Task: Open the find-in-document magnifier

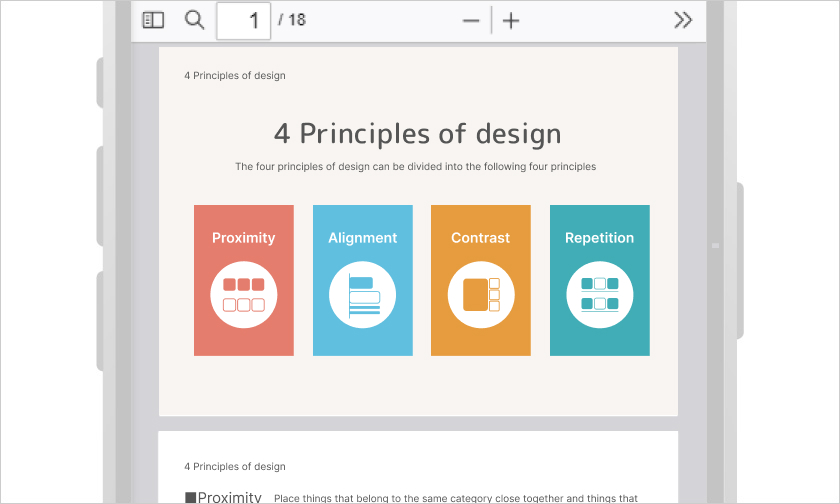Action: pyautogui.click(x=195, y=20)
